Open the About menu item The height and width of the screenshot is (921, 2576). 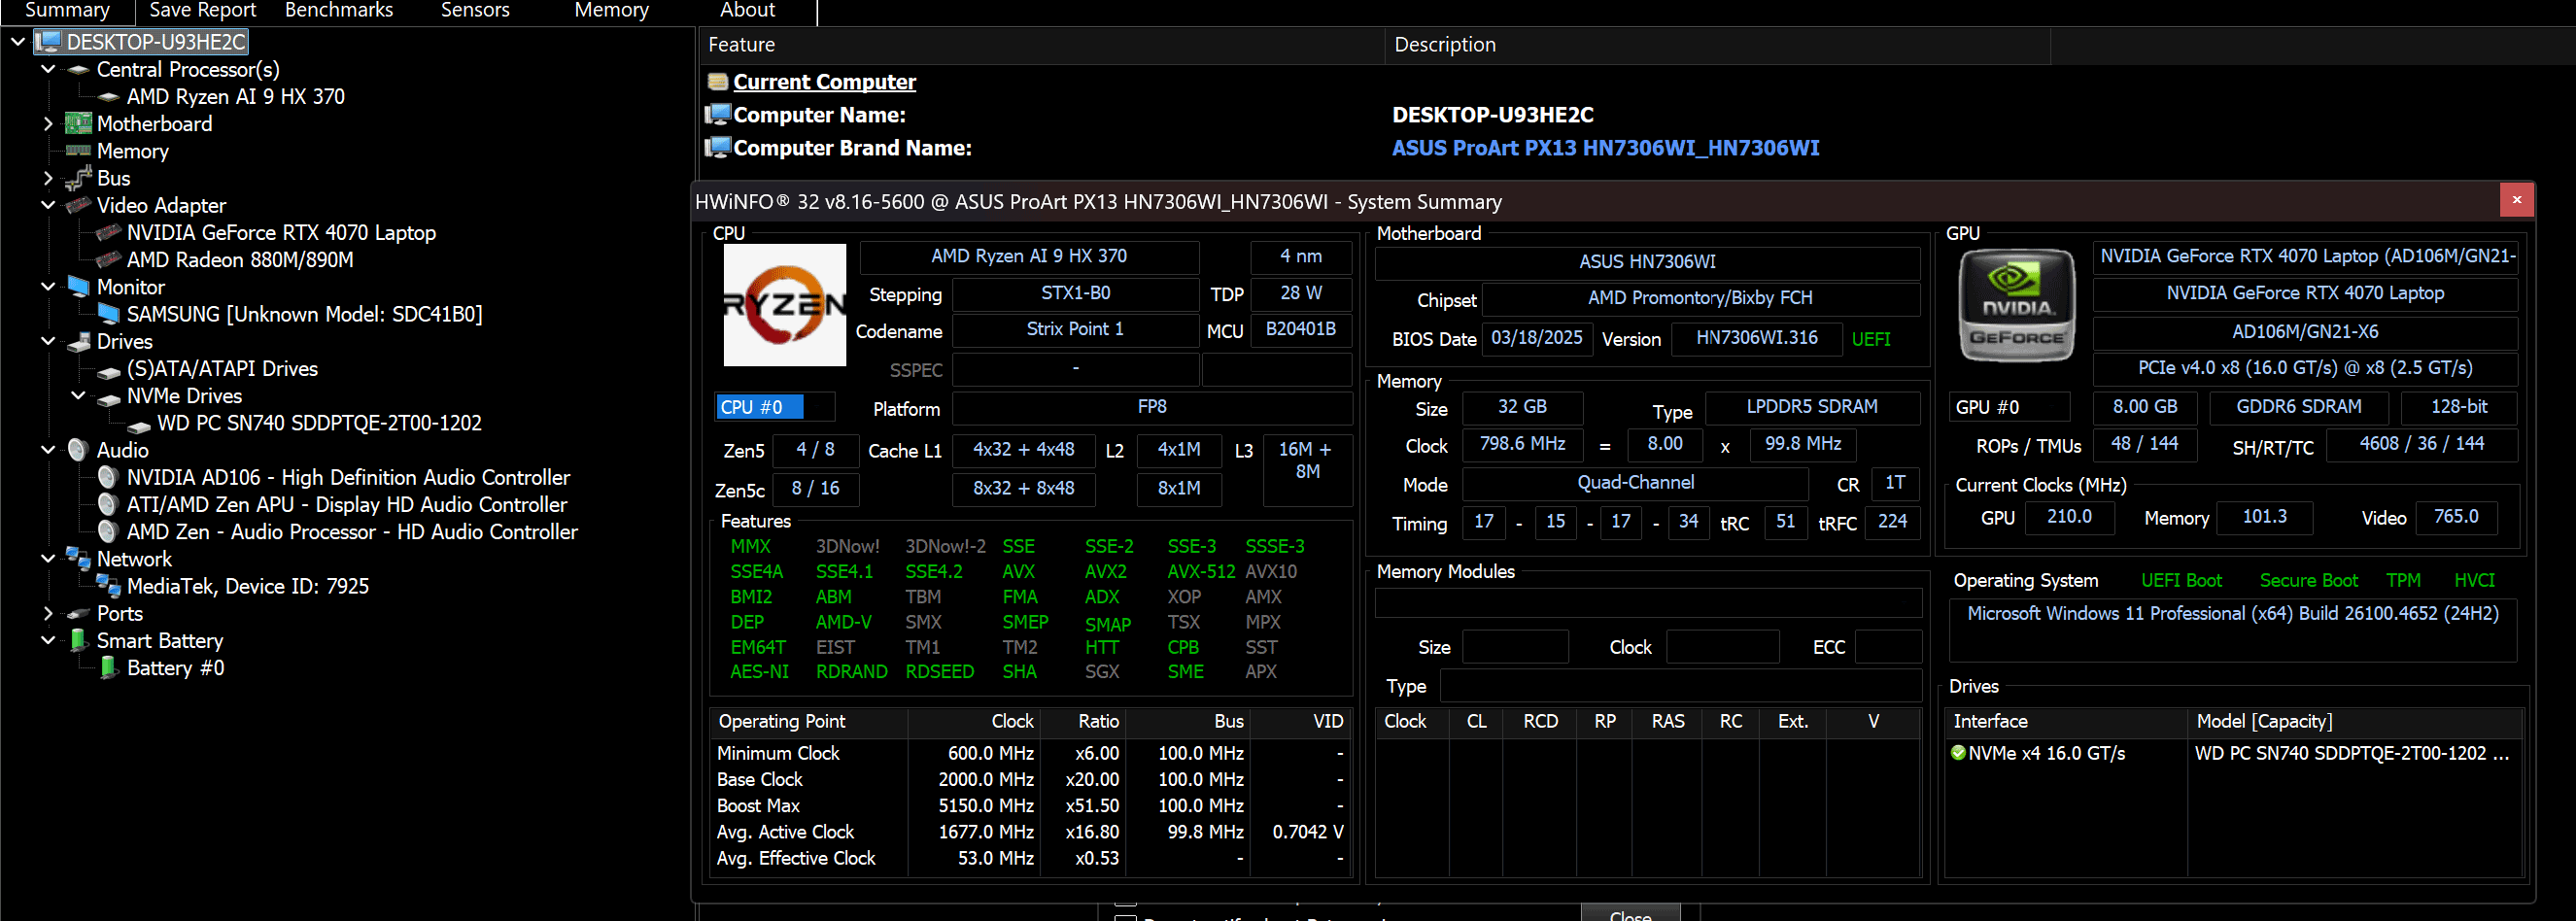[747, 10]
